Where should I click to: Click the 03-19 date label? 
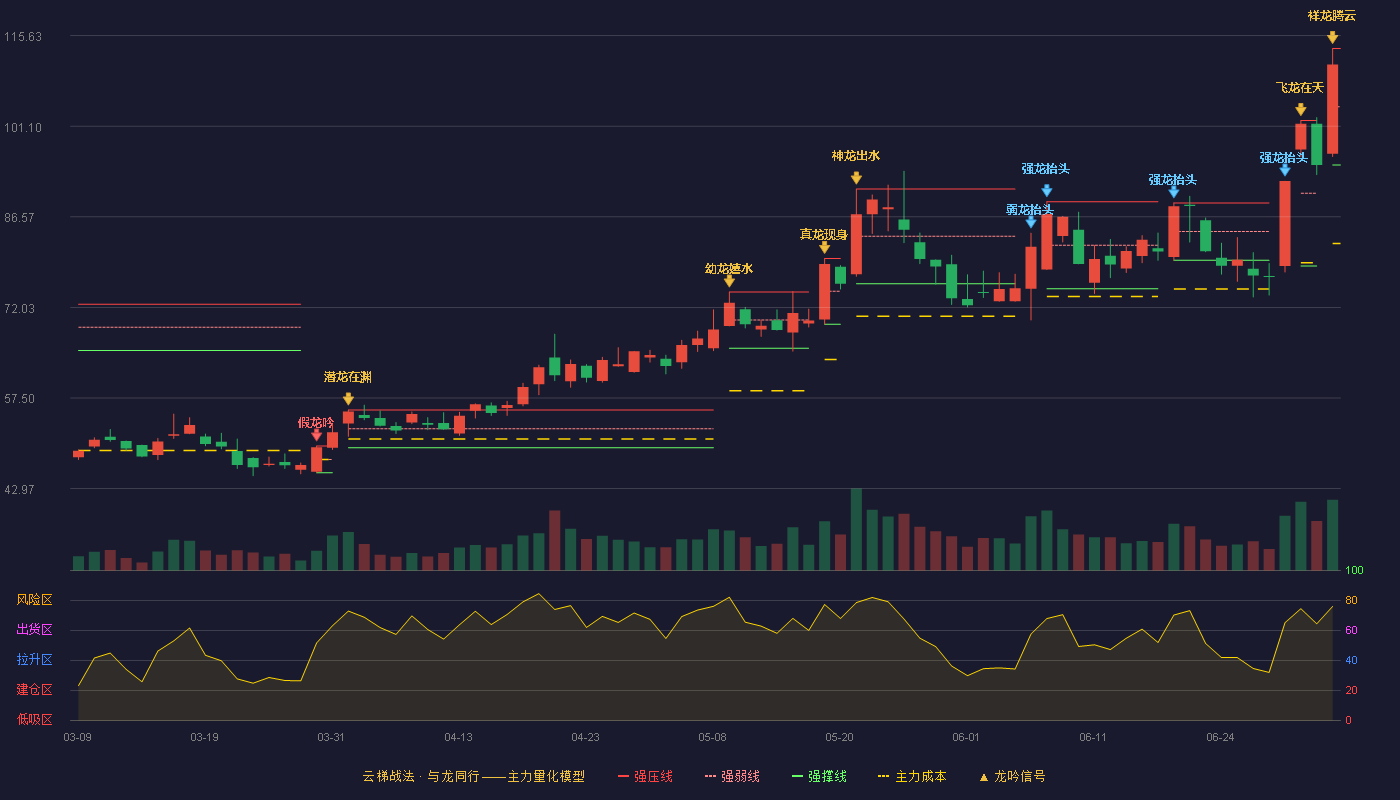[204, 737]
